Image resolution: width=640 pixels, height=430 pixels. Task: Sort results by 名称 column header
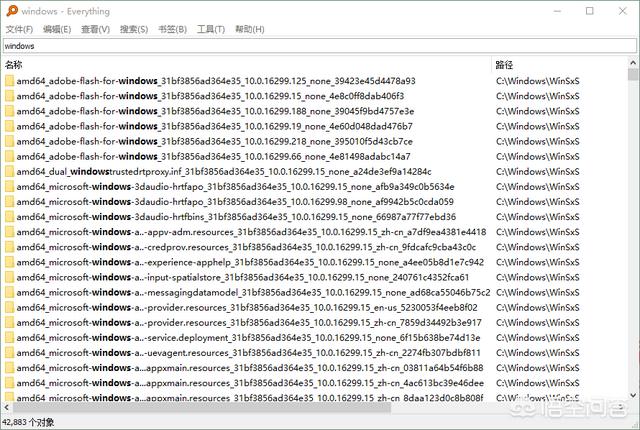pos(247,64)
